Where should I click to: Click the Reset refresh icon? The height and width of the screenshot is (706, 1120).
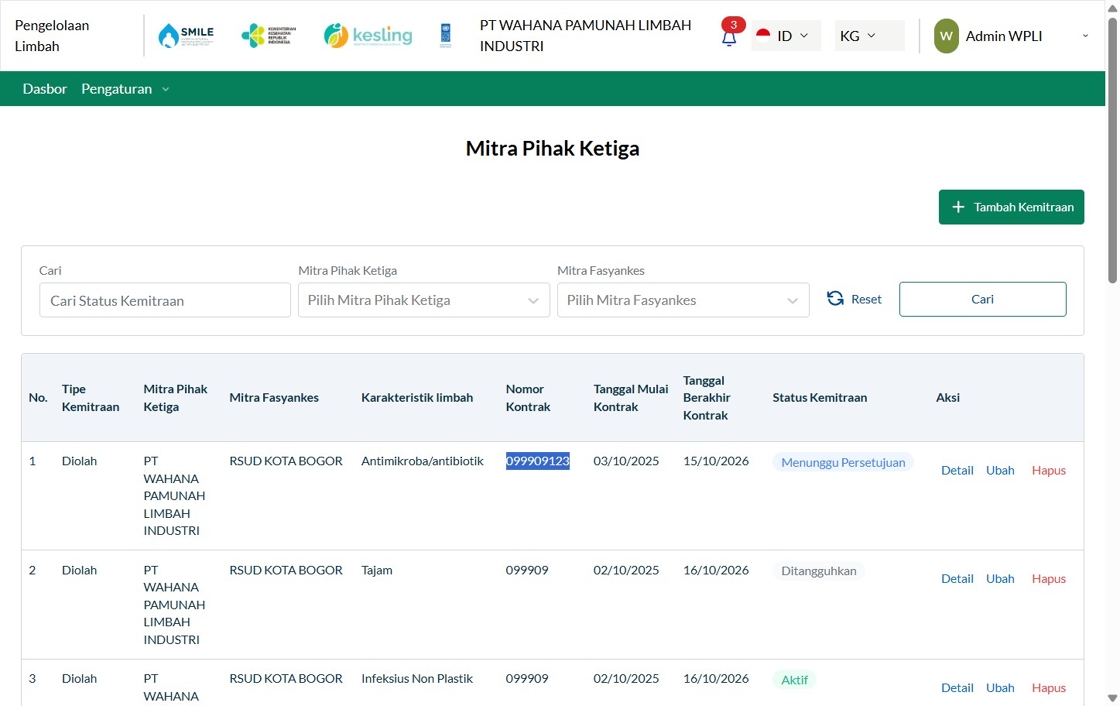(x=835, y=299)
